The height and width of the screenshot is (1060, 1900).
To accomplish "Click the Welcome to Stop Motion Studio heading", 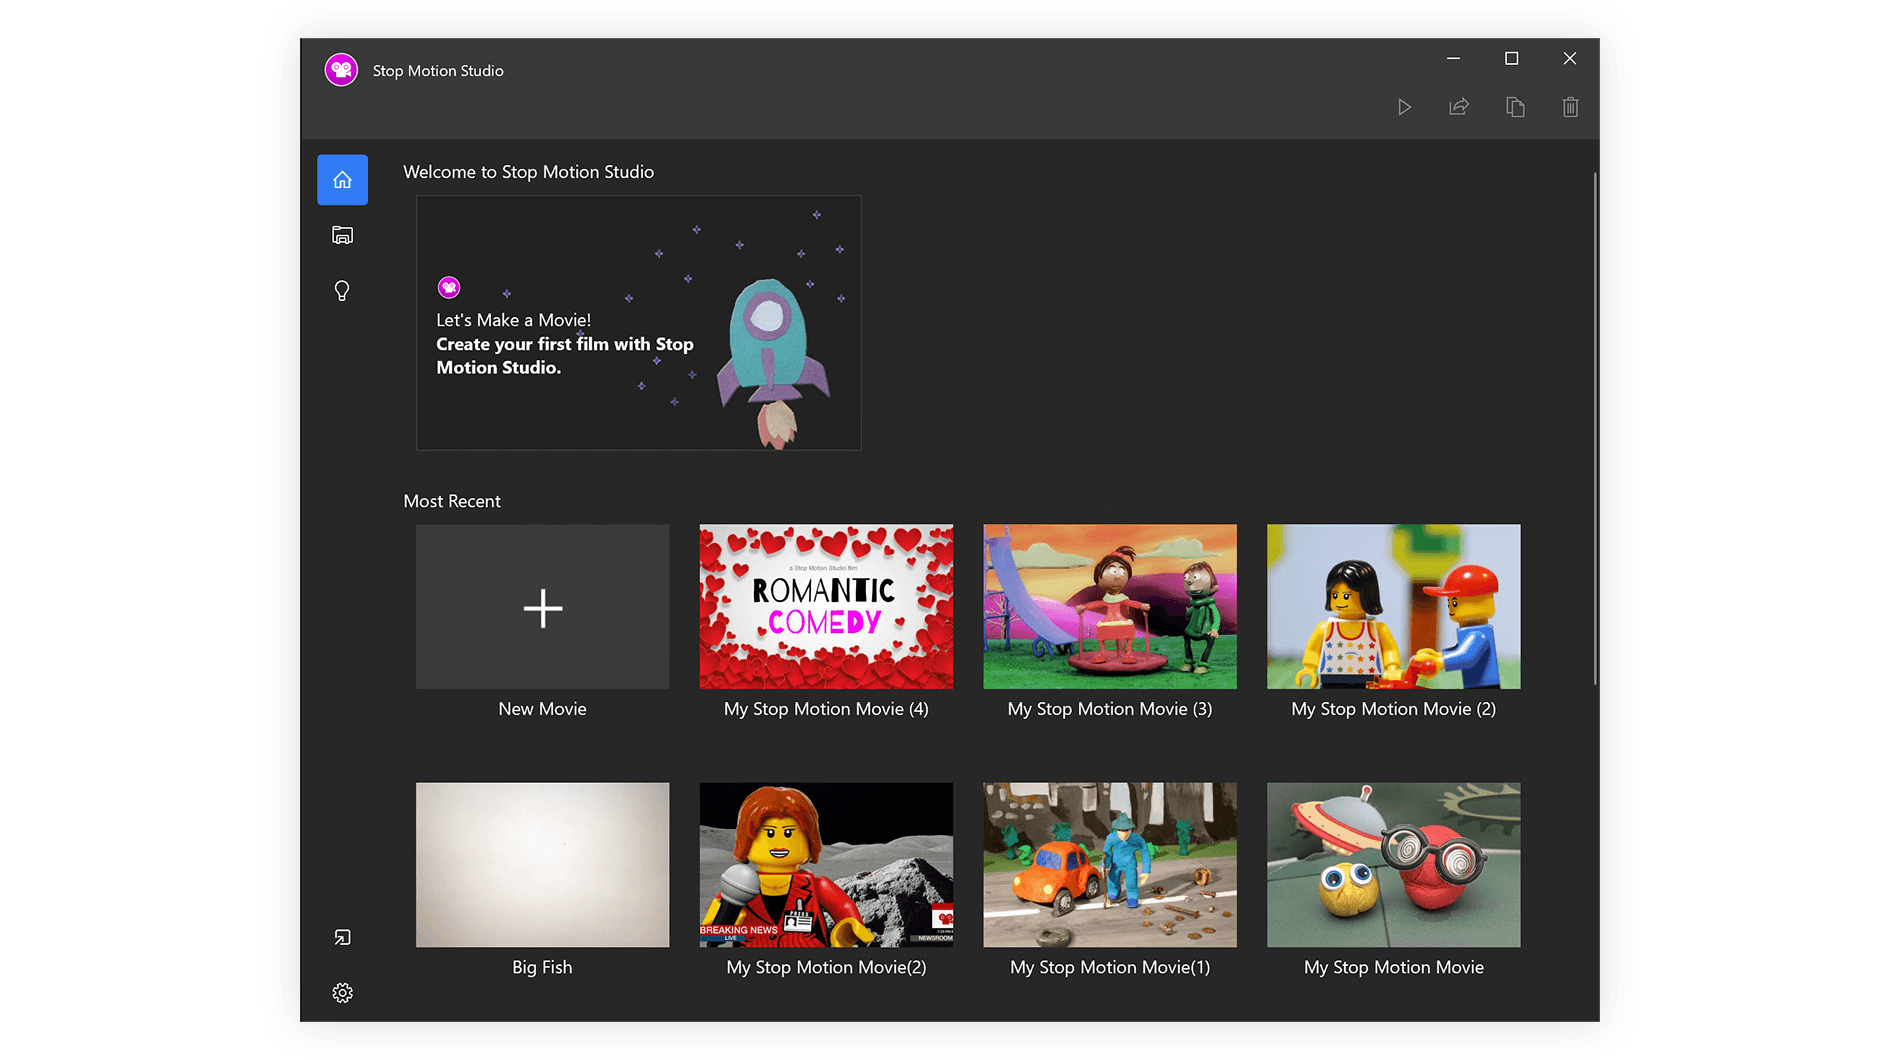I will 529,172.
